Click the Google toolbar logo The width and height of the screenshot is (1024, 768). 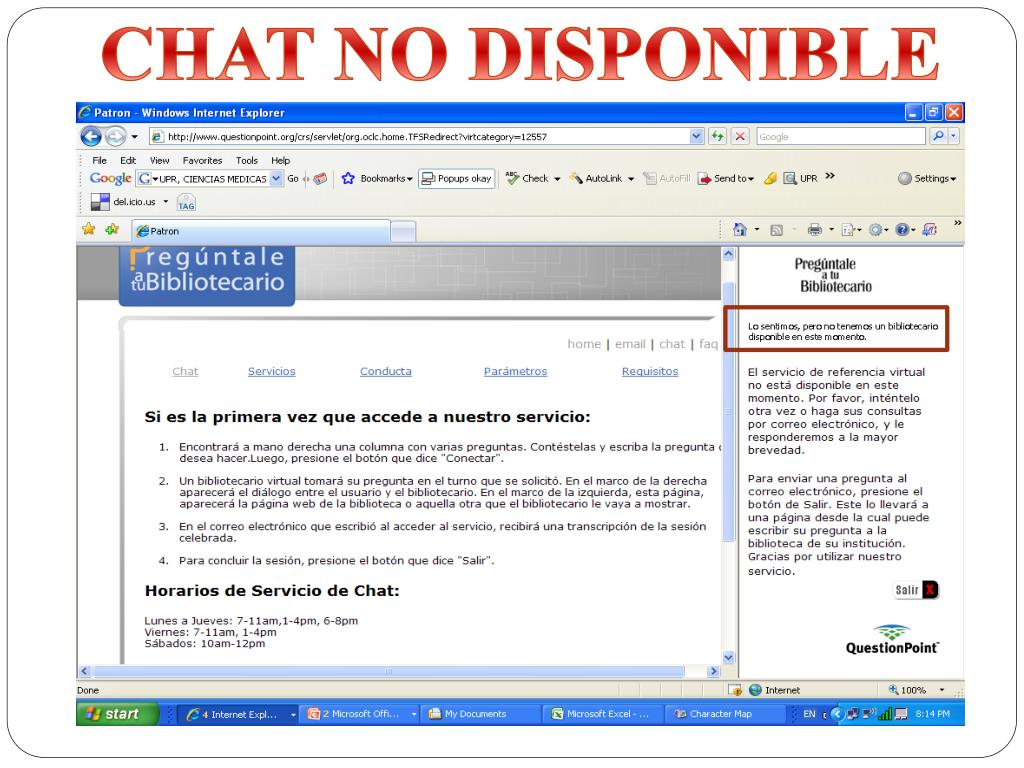111,178
